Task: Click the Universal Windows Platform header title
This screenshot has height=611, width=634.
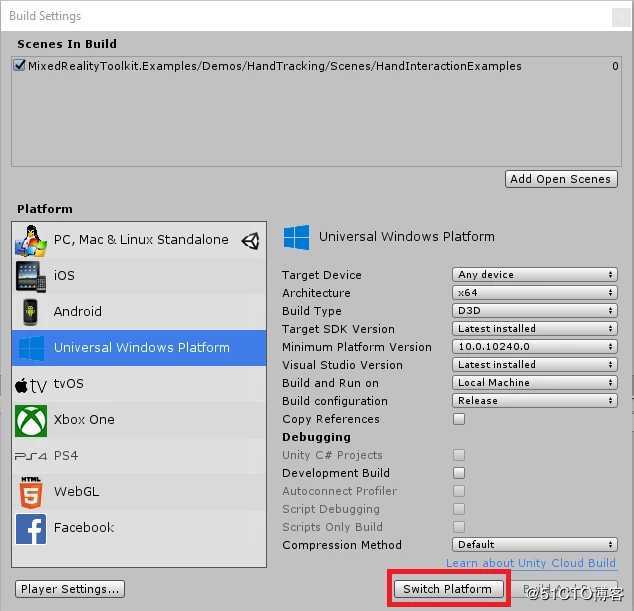Action: [407, 236]
